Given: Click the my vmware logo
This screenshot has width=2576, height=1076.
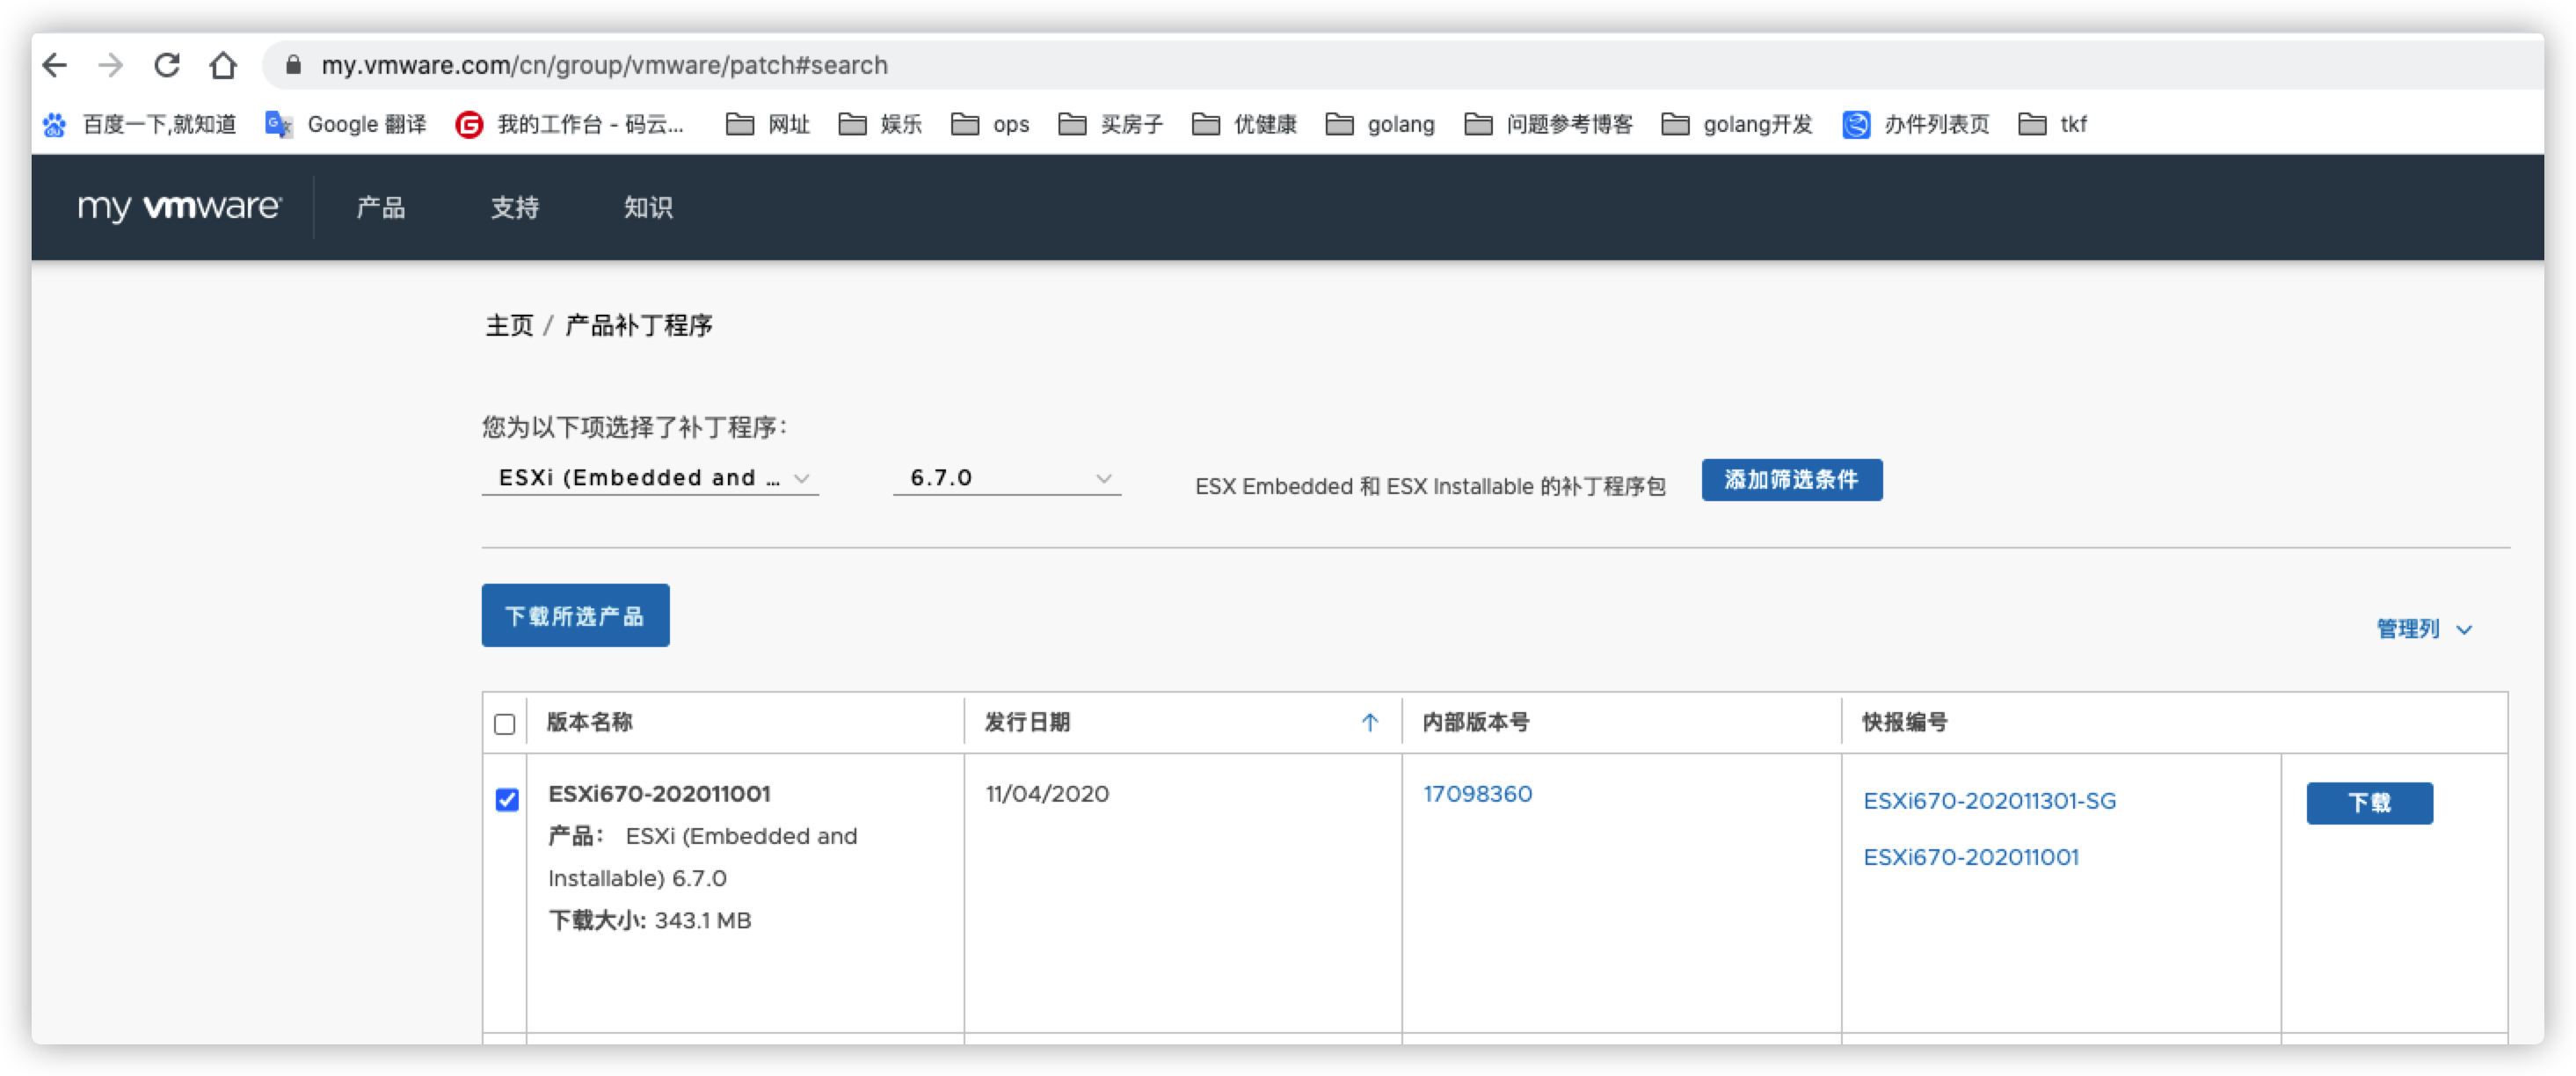Looking at the screenshot, I should 180,207.
